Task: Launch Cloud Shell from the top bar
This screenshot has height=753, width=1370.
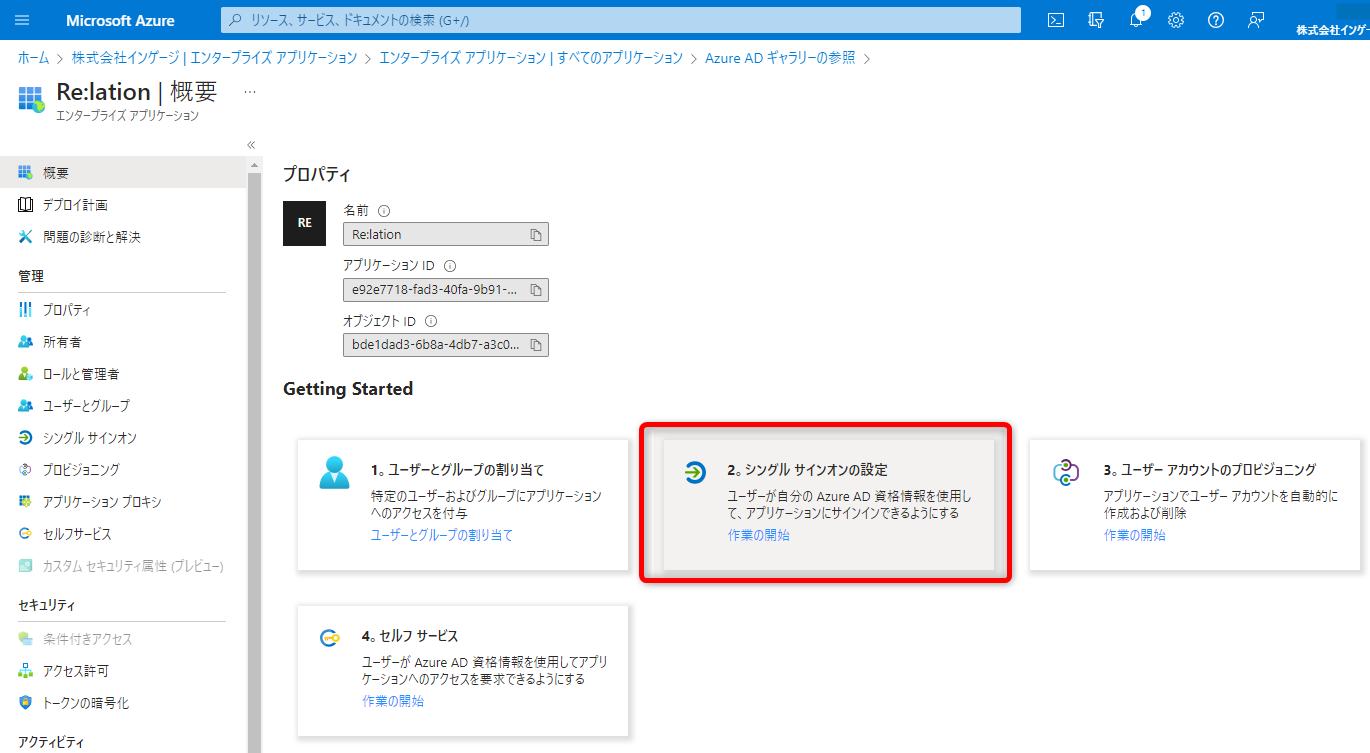Action: pos(1056,20)
